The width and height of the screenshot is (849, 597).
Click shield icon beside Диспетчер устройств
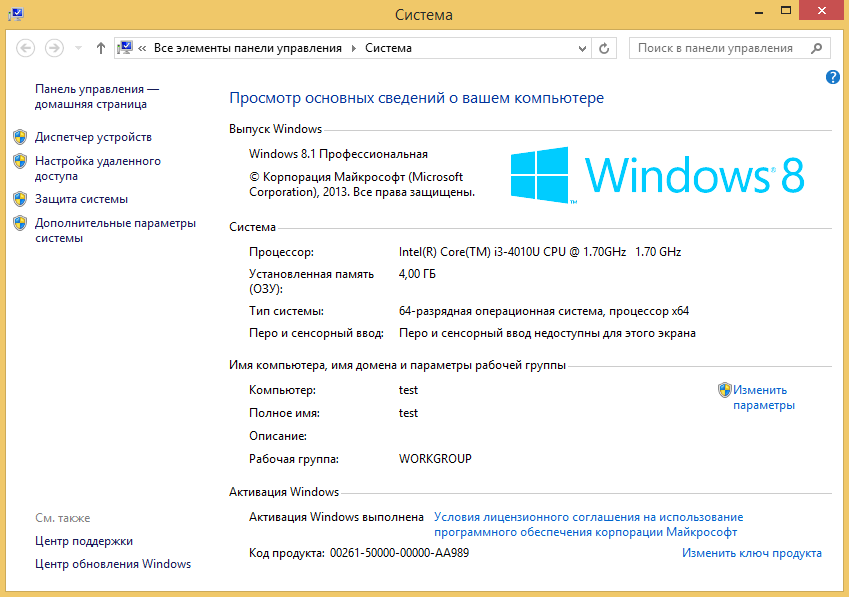tap(20, 137)
